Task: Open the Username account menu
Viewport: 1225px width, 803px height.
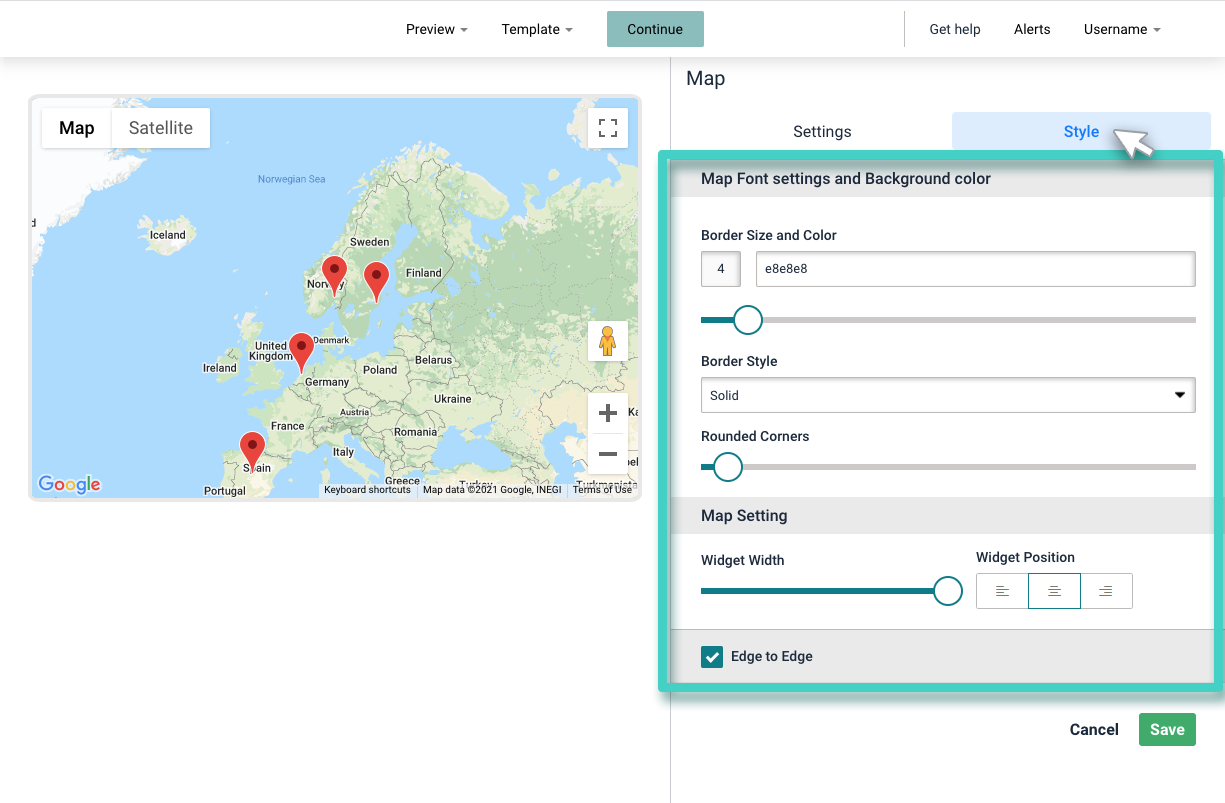Action: tap(1122, 29)
